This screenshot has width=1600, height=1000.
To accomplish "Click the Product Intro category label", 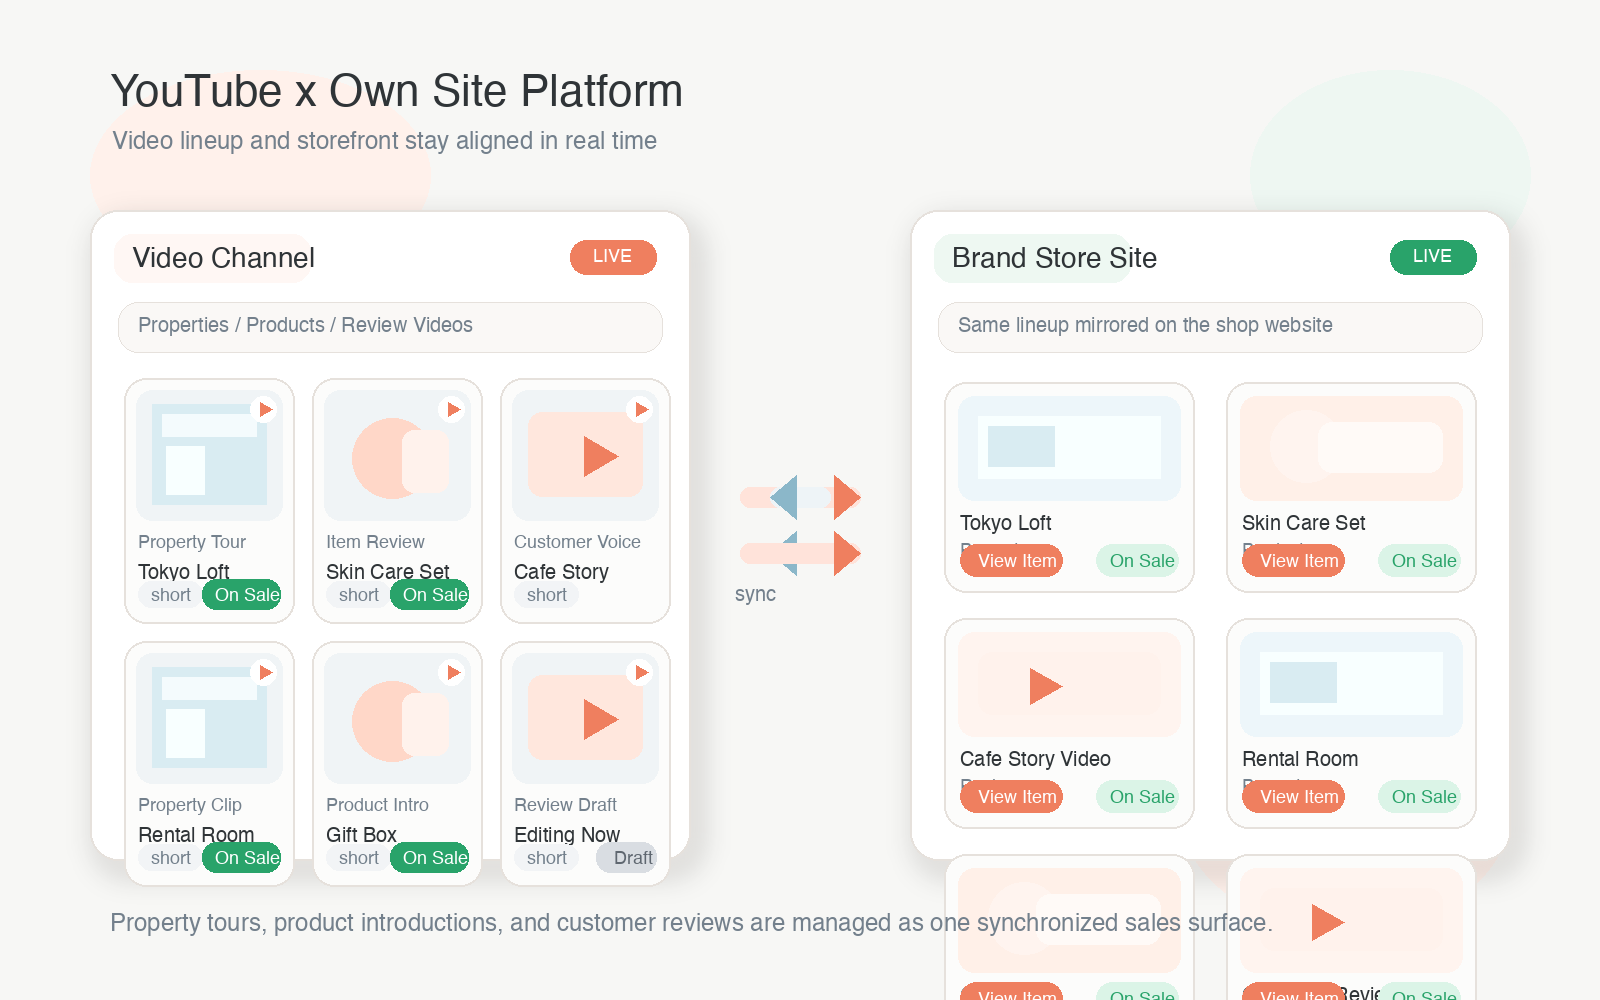I will (x=377, y=805).
